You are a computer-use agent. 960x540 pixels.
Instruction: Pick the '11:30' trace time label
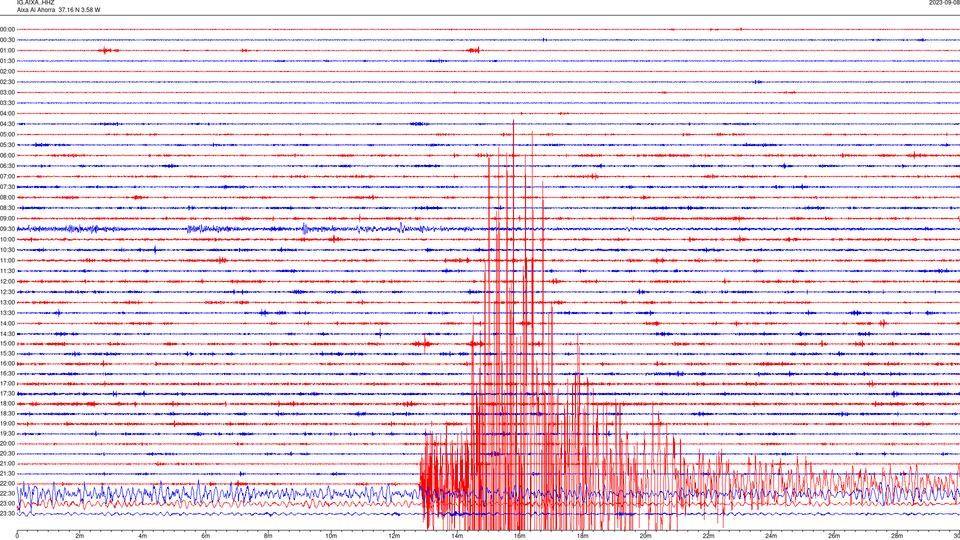[7, 271]
